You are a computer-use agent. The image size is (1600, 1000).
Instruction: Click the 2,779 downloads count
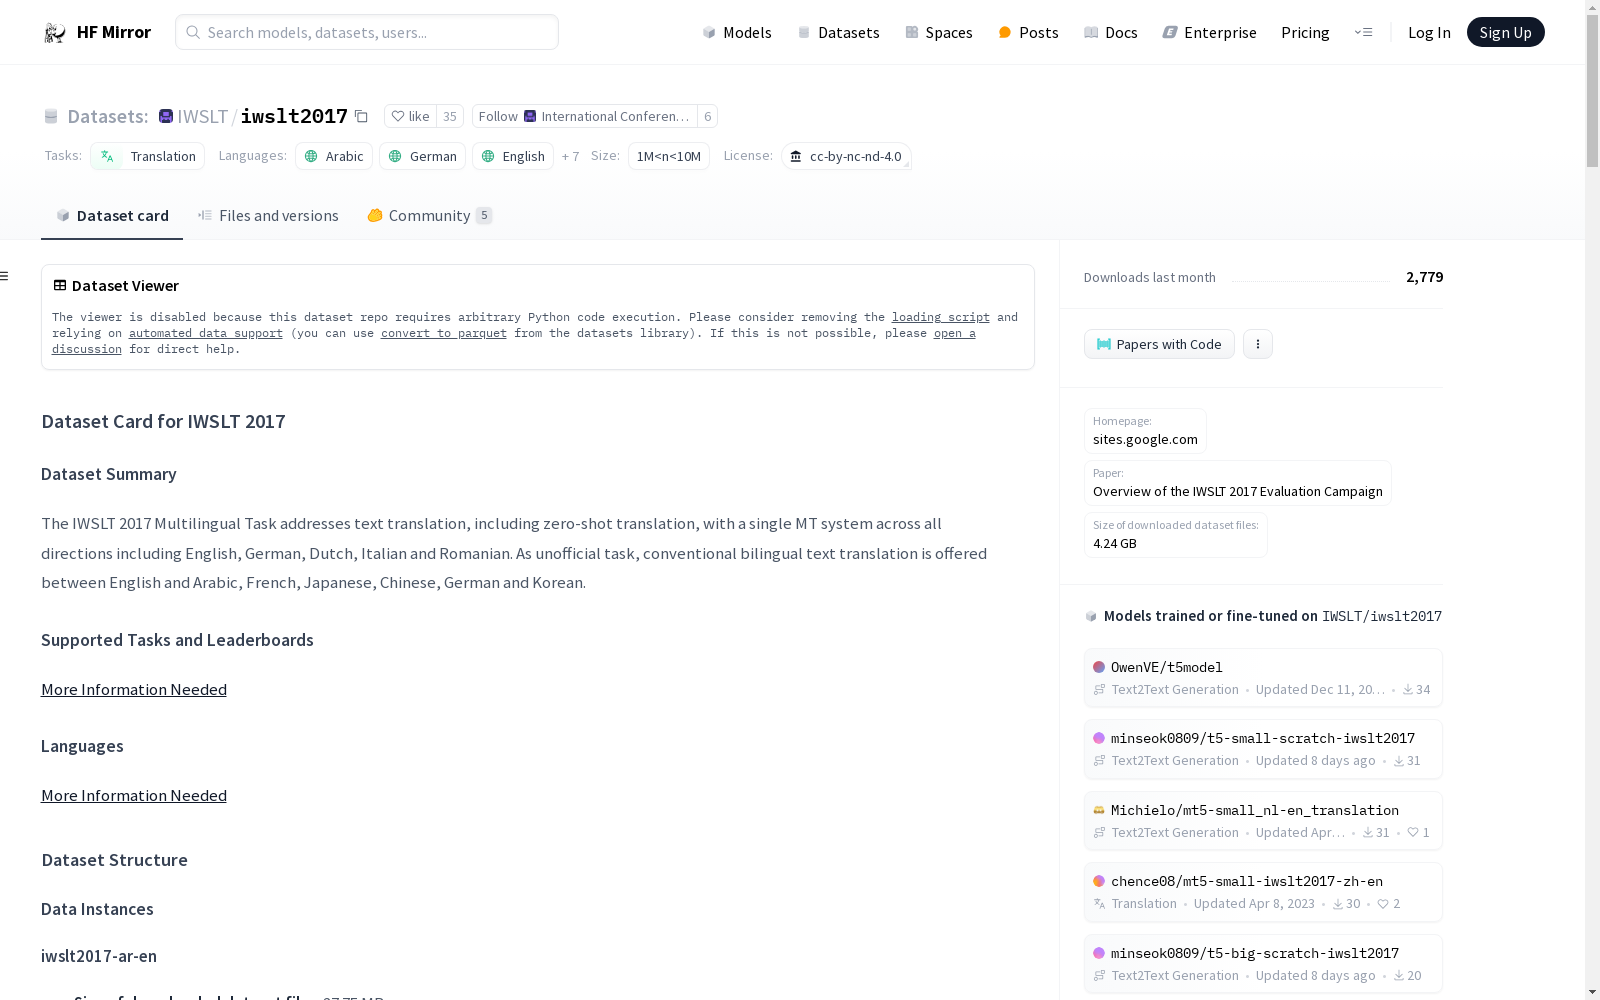1424,277
